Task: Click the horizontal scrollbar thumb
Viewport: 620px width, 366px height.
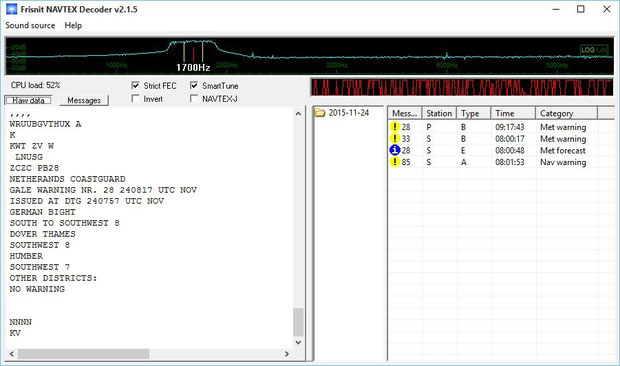Action: click(83, 354)
